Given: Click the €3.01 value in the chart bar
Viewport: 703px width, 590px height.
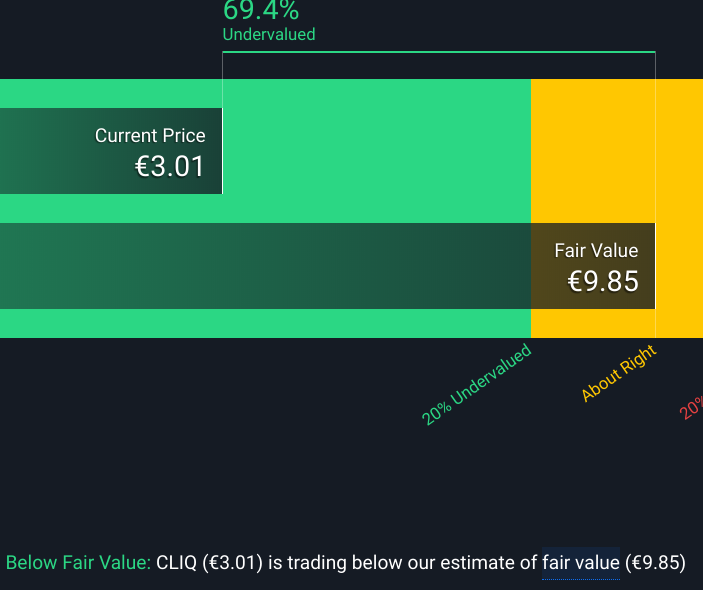Looking at the screenshot, I should click(x=170, y=167).
